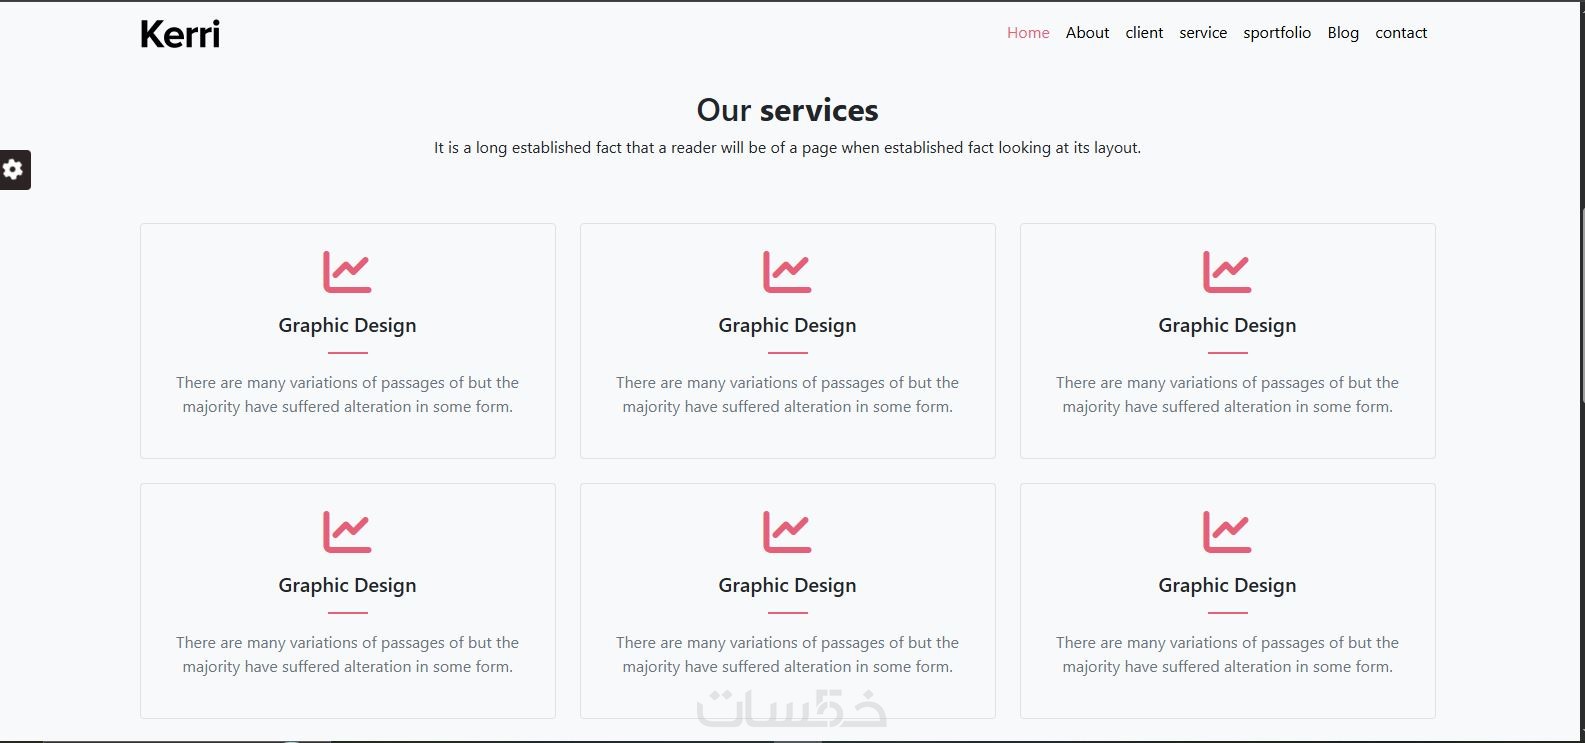Screen dimensions: 1585x743
Task: Click description text in bottom-right service card
Action: [x=1227, y=654]
